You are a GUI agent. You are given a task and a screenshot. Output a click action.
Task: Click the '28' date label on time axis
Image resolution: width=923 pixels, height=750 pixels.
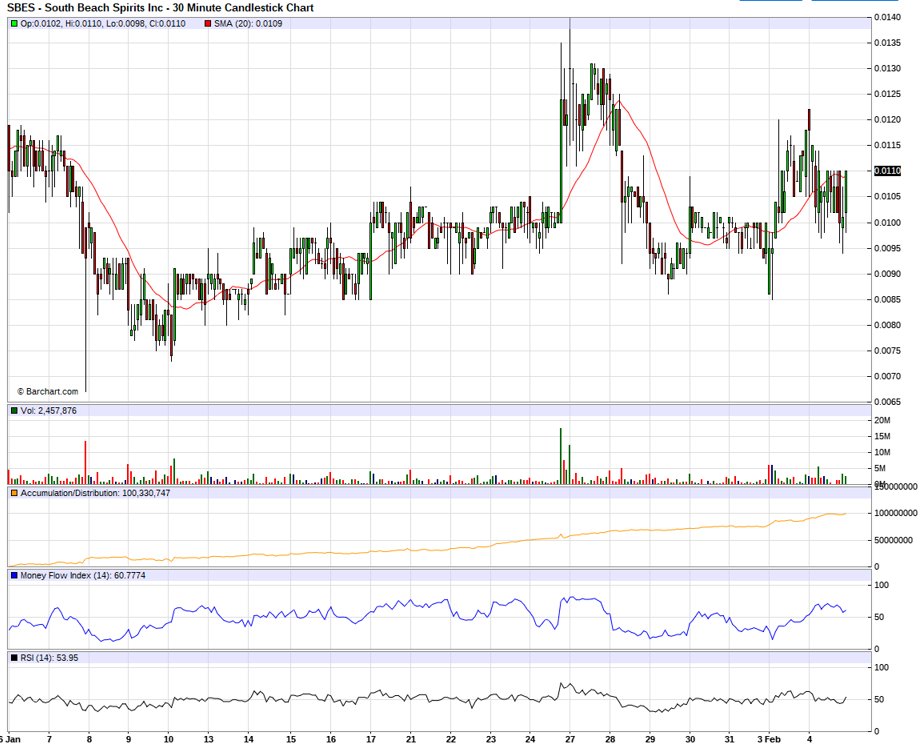(x=610, y=739)
